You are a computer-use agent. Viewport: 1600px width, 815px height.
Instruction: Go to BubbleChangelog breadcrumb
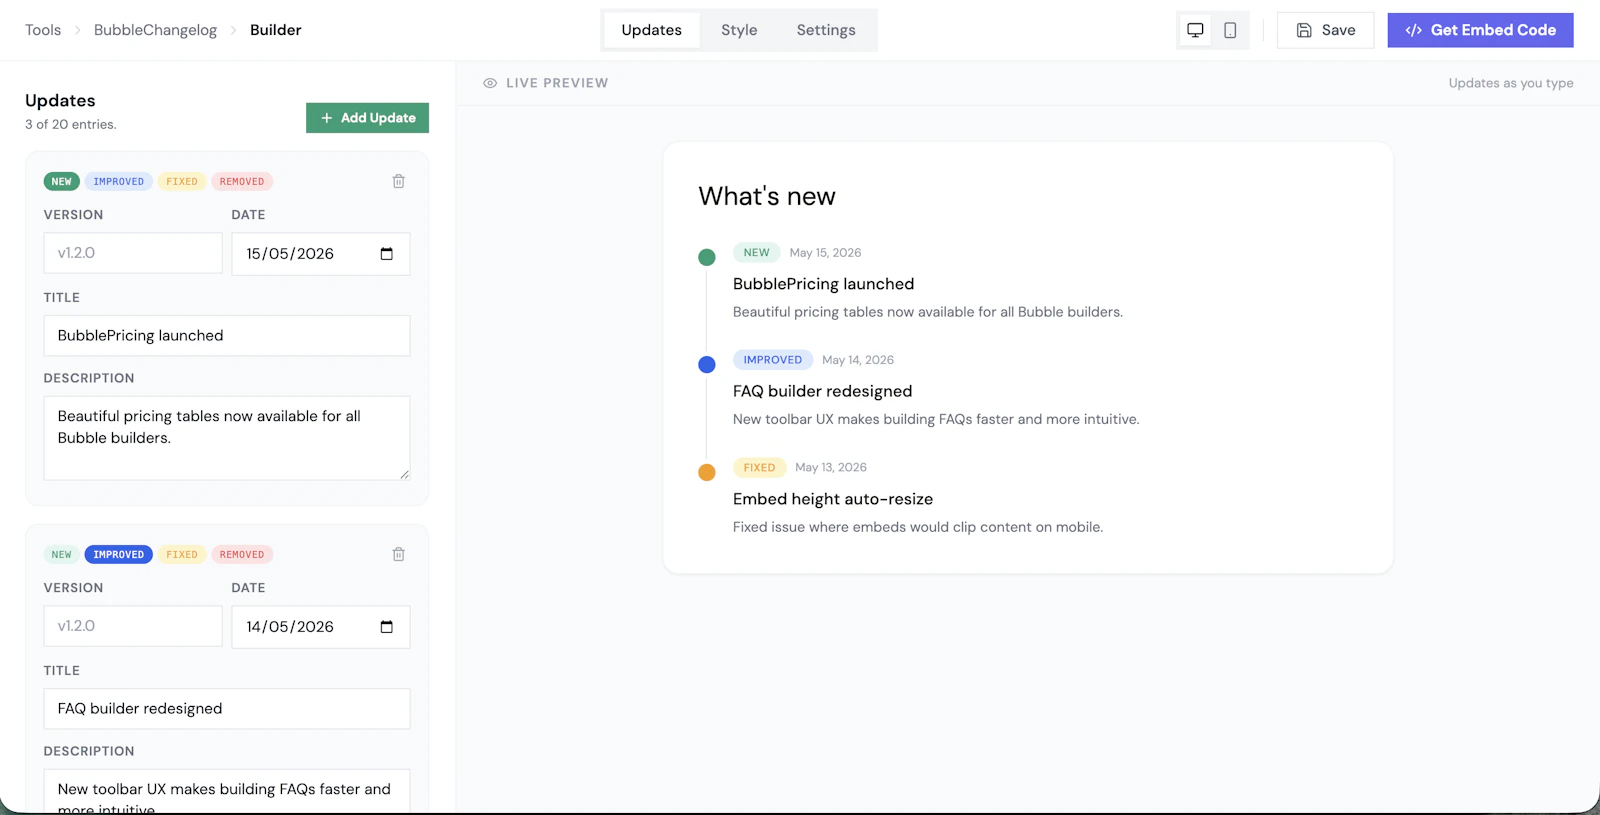155,30
